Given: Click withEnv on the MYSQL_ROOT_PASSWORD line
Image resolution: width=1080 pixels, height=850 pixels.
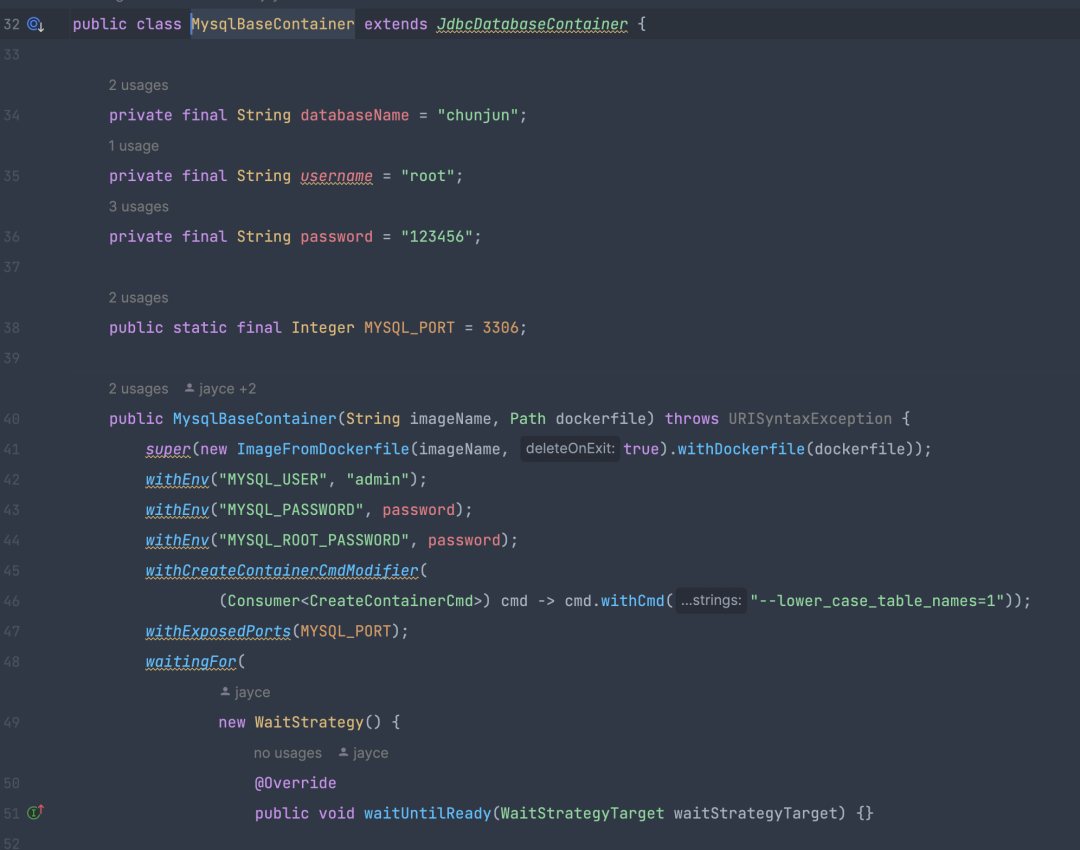Looking at the screenshot, I should [177, 540].
